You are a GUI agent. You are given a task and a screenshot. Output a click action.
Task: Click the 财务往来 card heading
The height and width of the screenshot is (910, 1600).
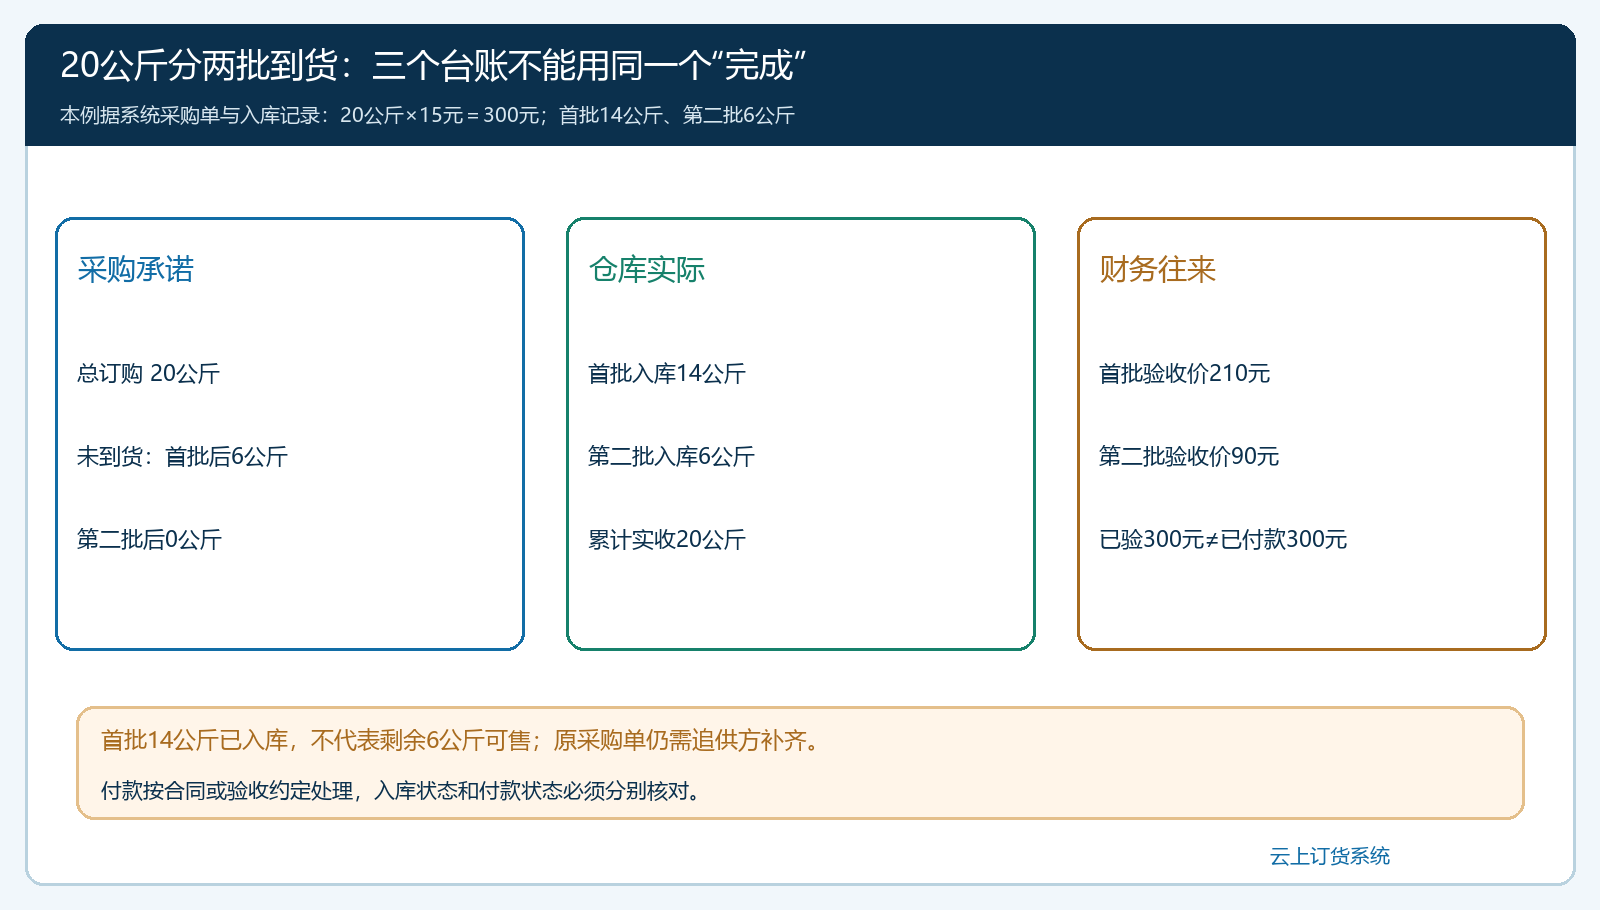click(x=1157, y=269)
